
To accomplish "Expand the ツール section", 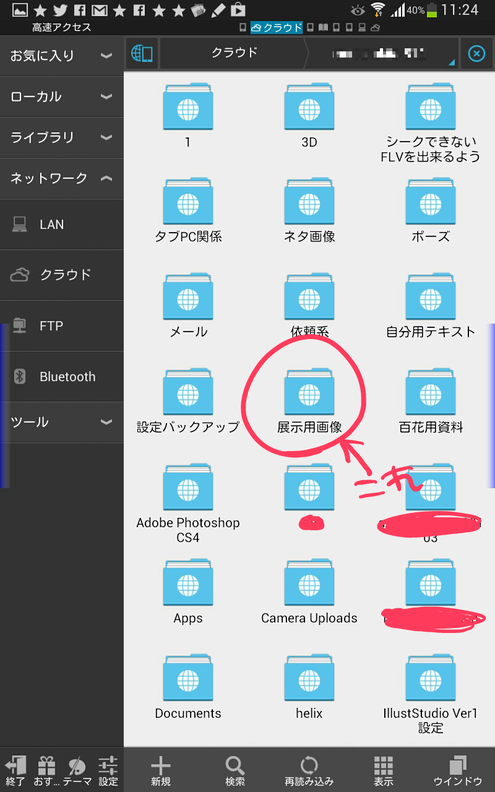I will click(62, 422).
